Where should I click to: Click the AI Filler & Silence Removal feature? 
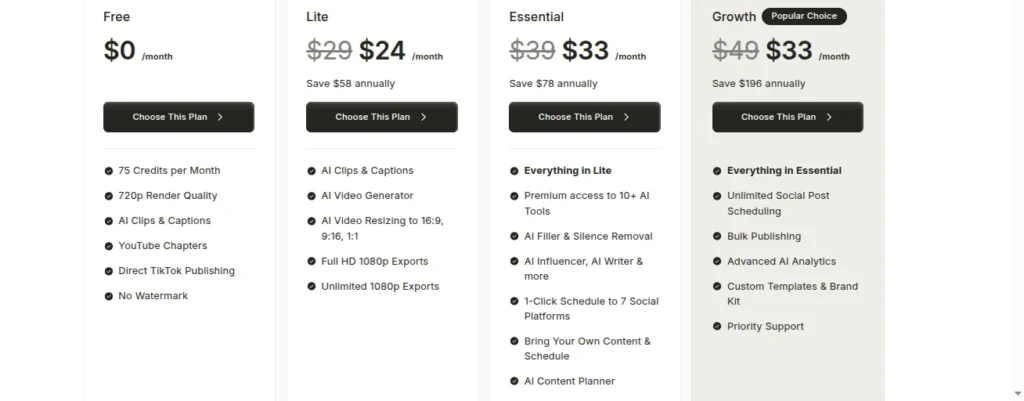click(588, 236)
